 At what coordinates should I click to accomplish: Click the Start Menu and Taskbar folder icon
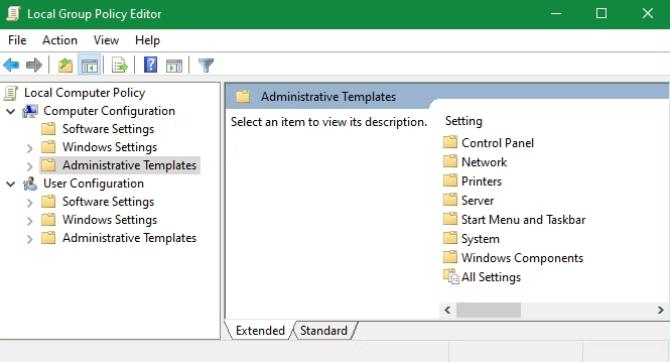click(450, 219)
